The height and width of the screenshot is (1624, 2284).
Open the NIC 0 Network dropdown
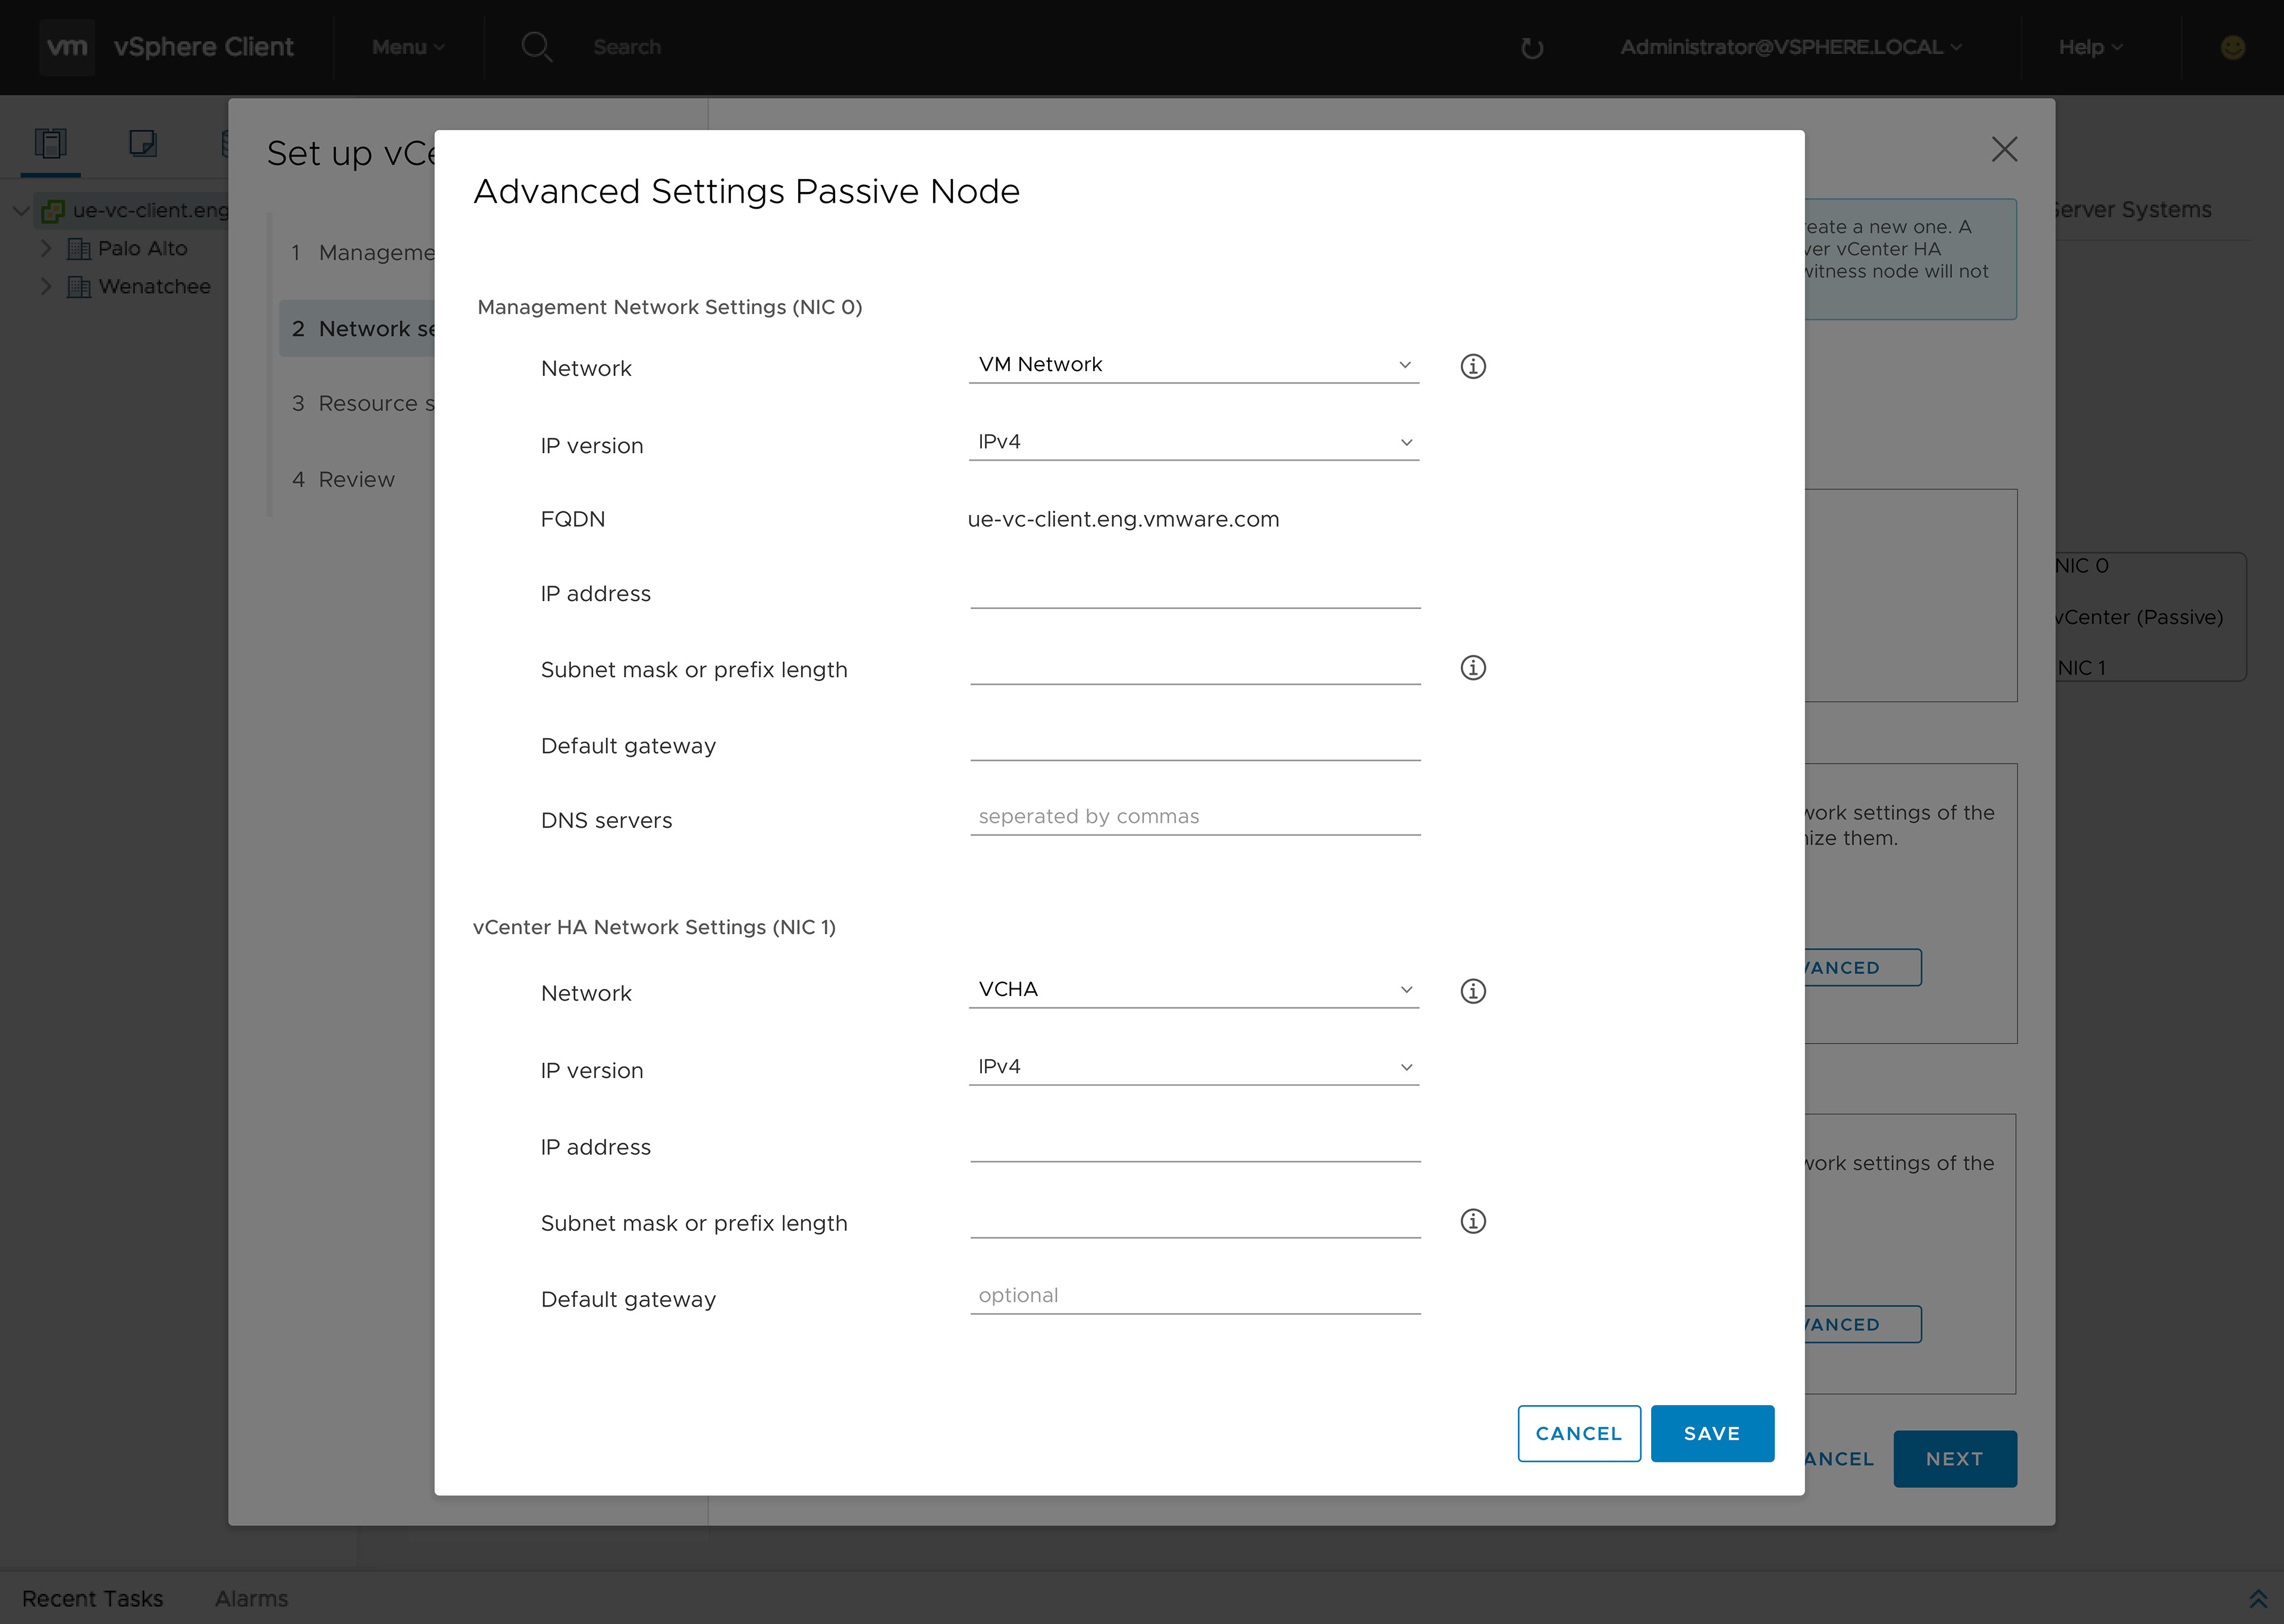1193,365
